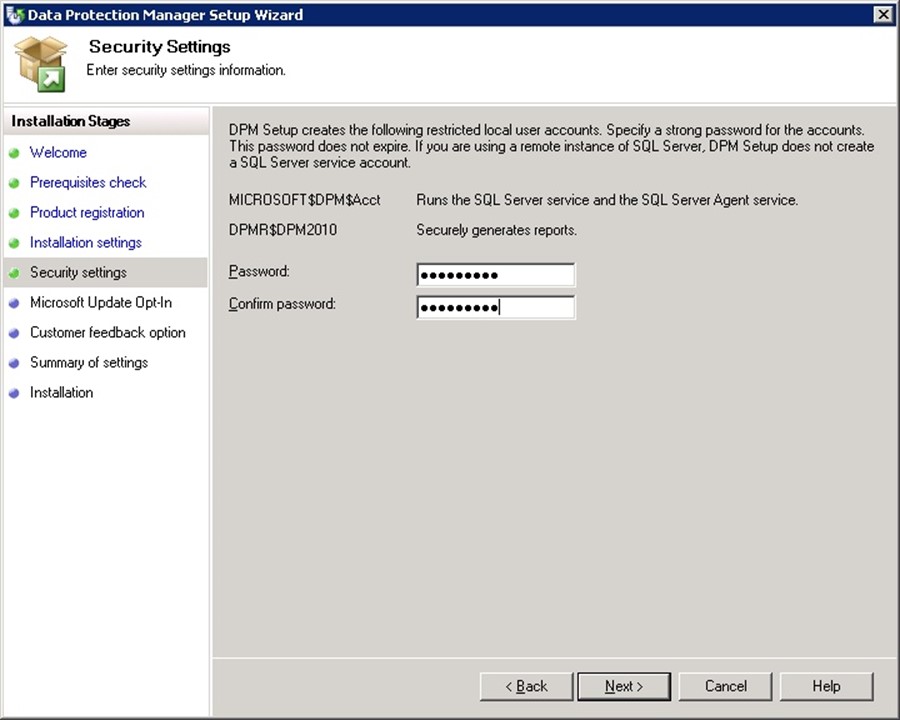Select Microsoft Update Opt-In stage
Viewport: 900px width, 720px height.
(x=101, y=302)
